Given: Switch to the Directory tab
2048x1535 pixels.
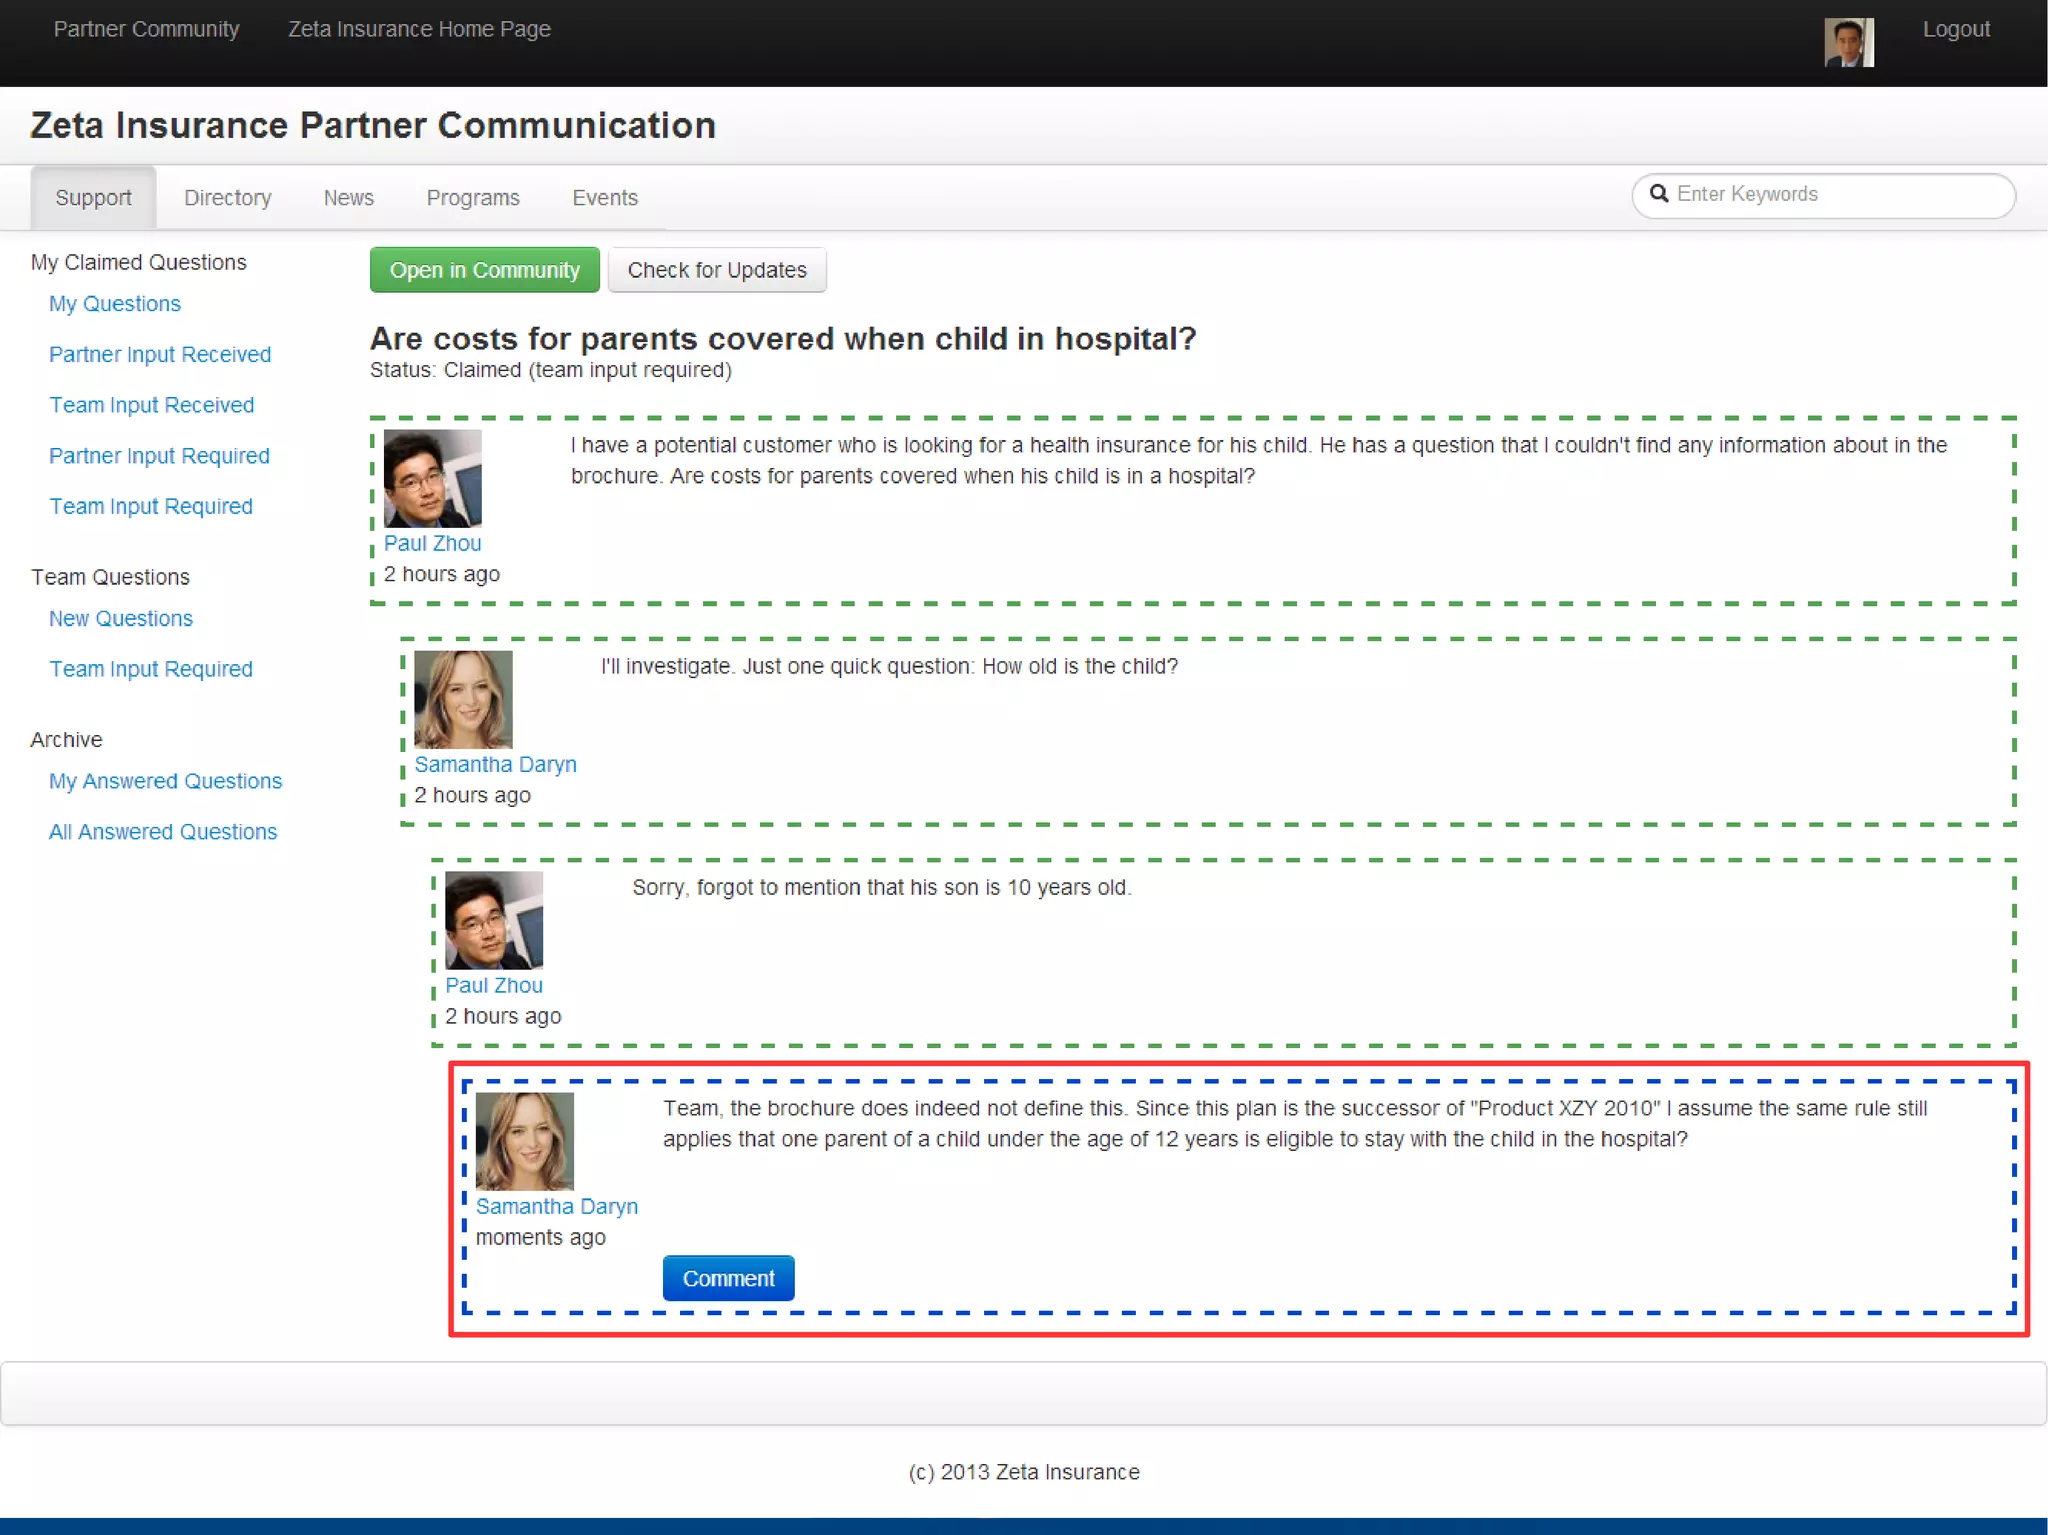Looking at the screenshot, I should [x=227, y=198].
